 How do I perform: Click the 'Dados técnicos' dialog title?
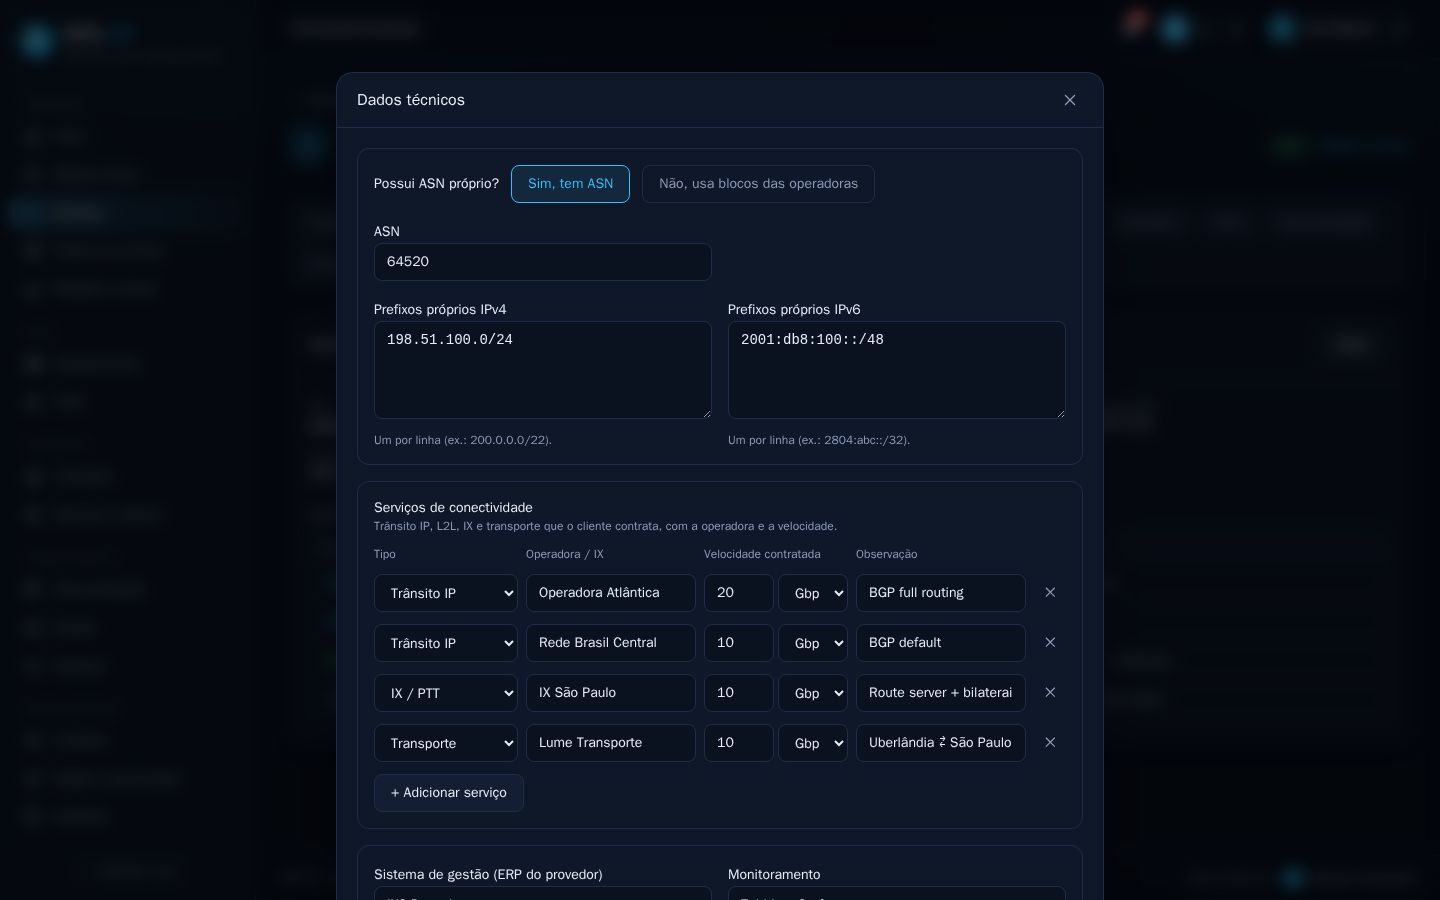tap(411, 100)
